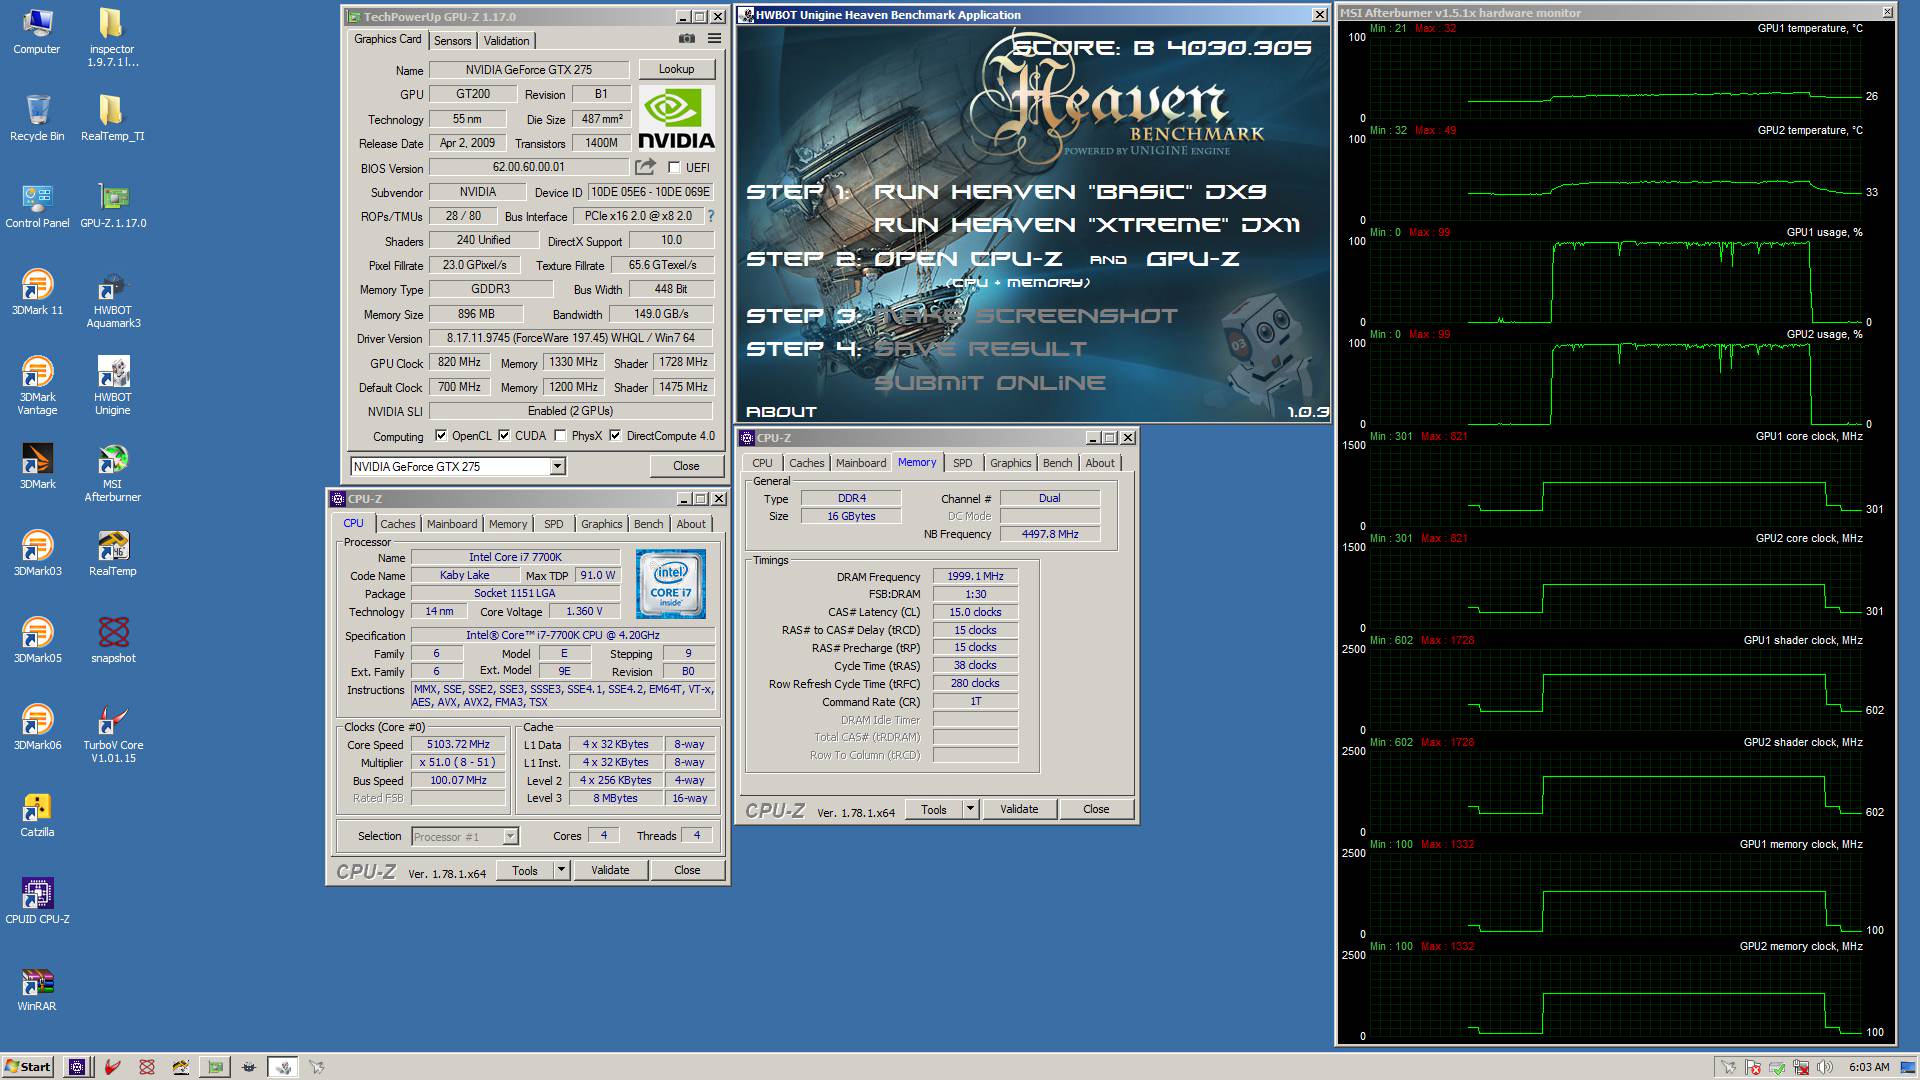Click the Bus Interface question mark icon
The width and height of the screenshot is (1920, 1080).
click(x=711, y=216)
